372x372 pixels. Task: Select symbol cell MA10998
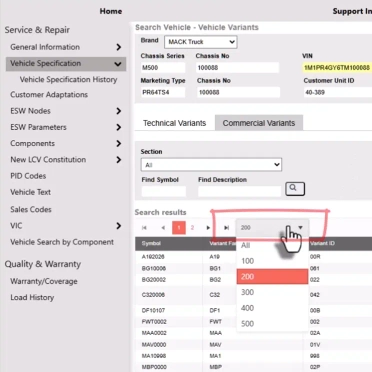pos(154,356)
